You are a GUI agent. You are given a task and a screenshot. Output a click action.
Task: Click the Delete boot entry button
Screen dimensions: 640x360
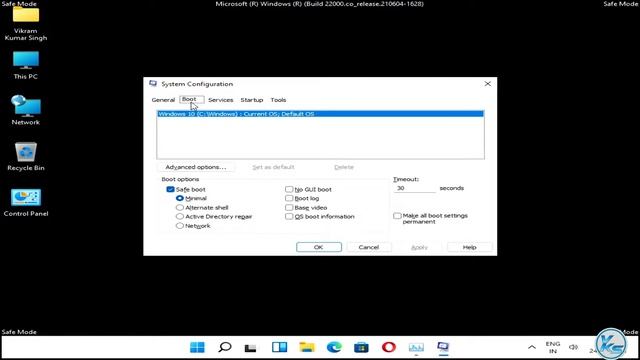344,167
